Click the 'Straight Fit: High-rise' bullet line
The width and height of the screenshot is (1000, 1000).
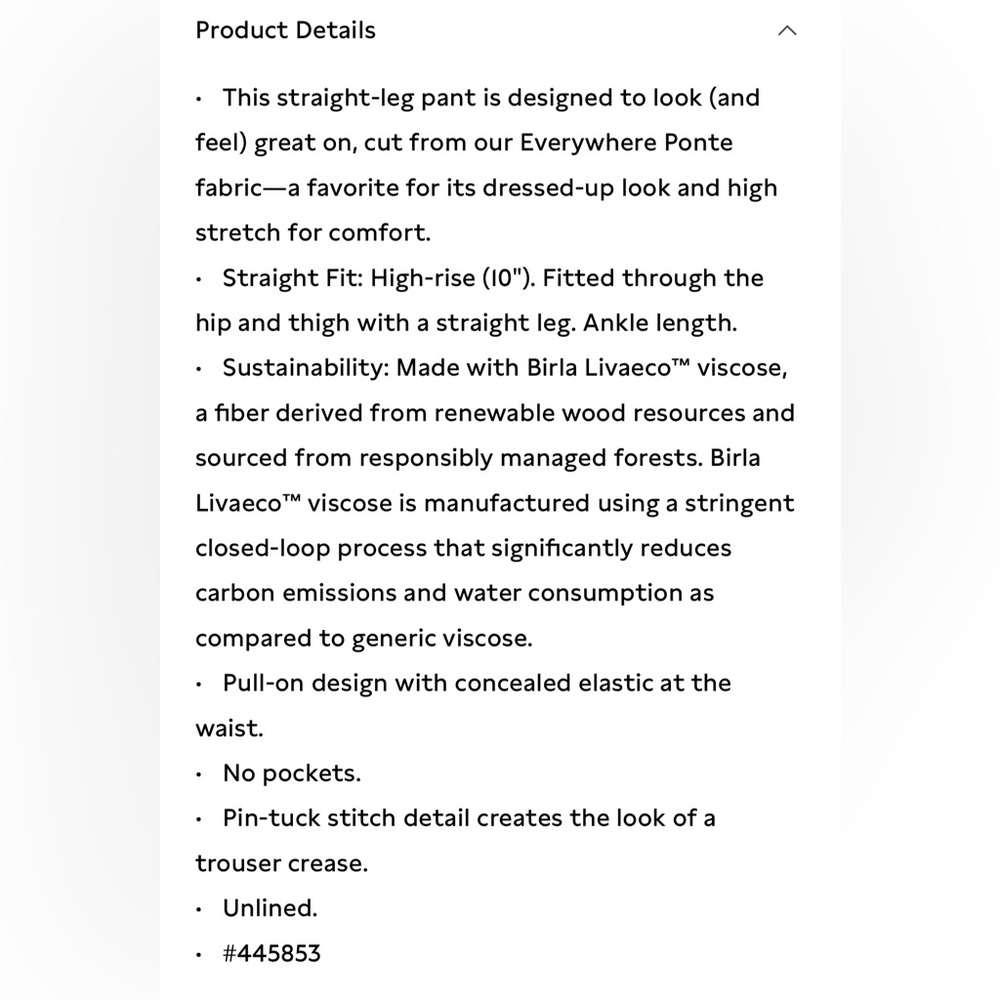point(492,278)
